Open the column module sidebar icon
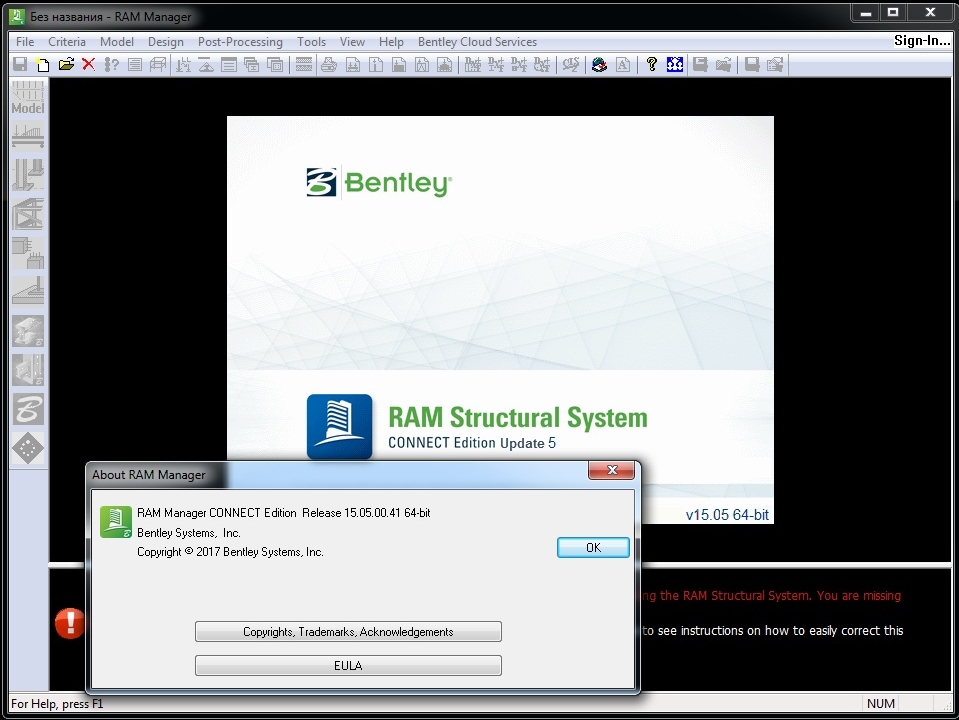 coord(28,175)
